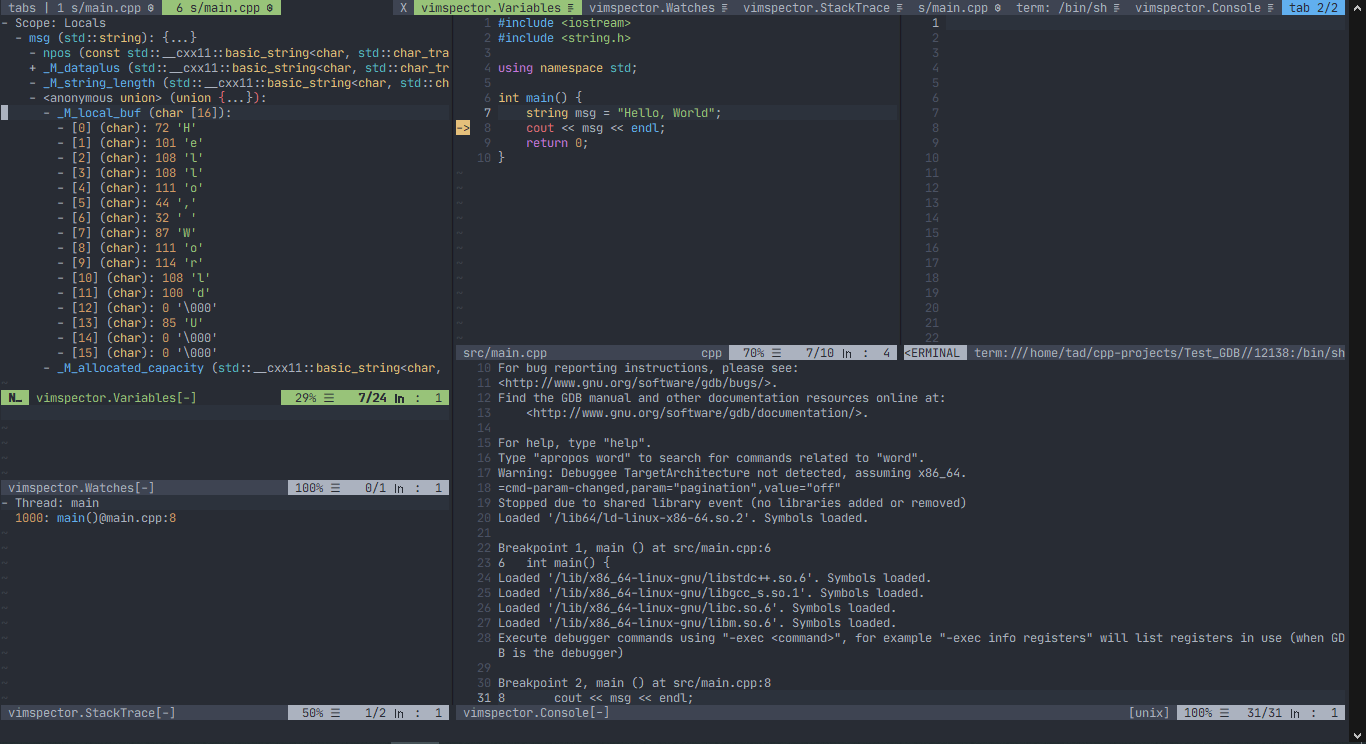The image size is (1366, 744).
Task: Click the list icon beside vimspector.Watches tab label
Action: (725, 7)
